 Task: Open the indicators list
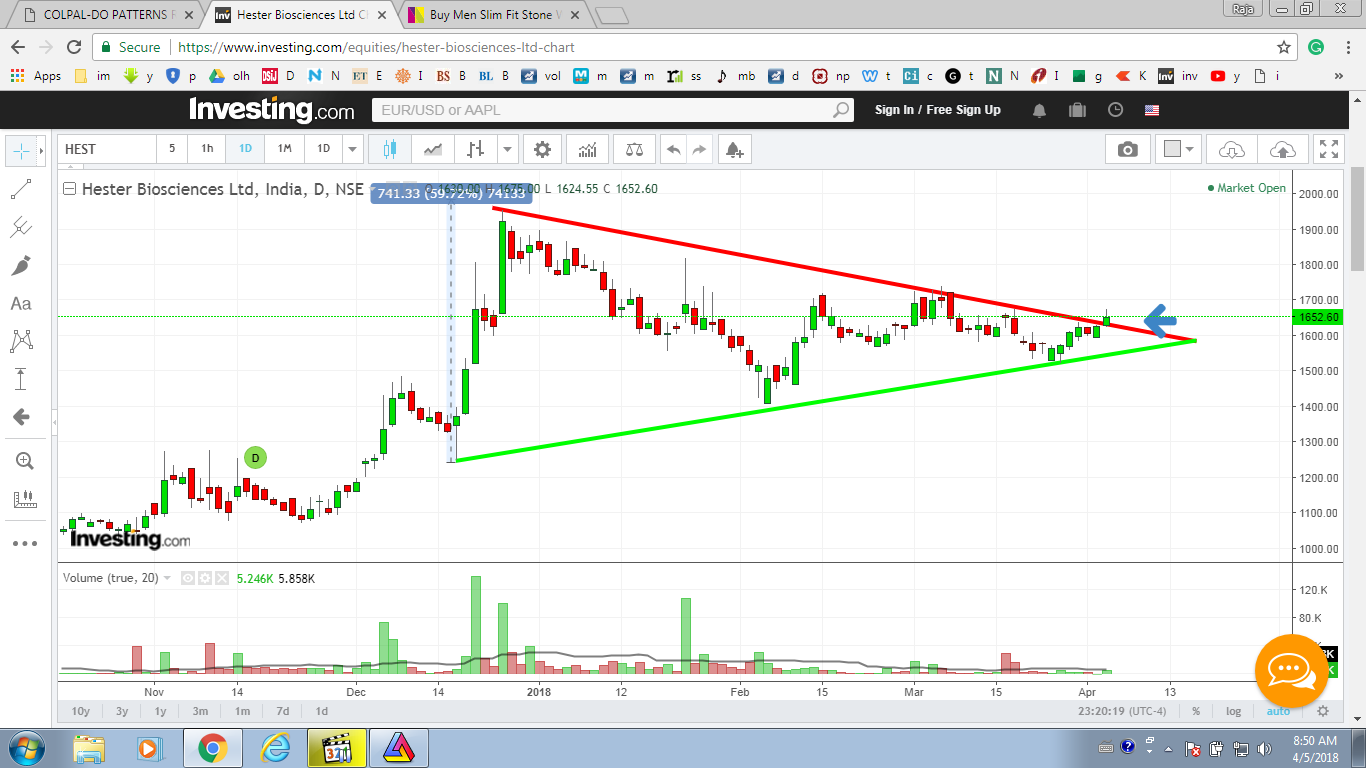point(587,149)
